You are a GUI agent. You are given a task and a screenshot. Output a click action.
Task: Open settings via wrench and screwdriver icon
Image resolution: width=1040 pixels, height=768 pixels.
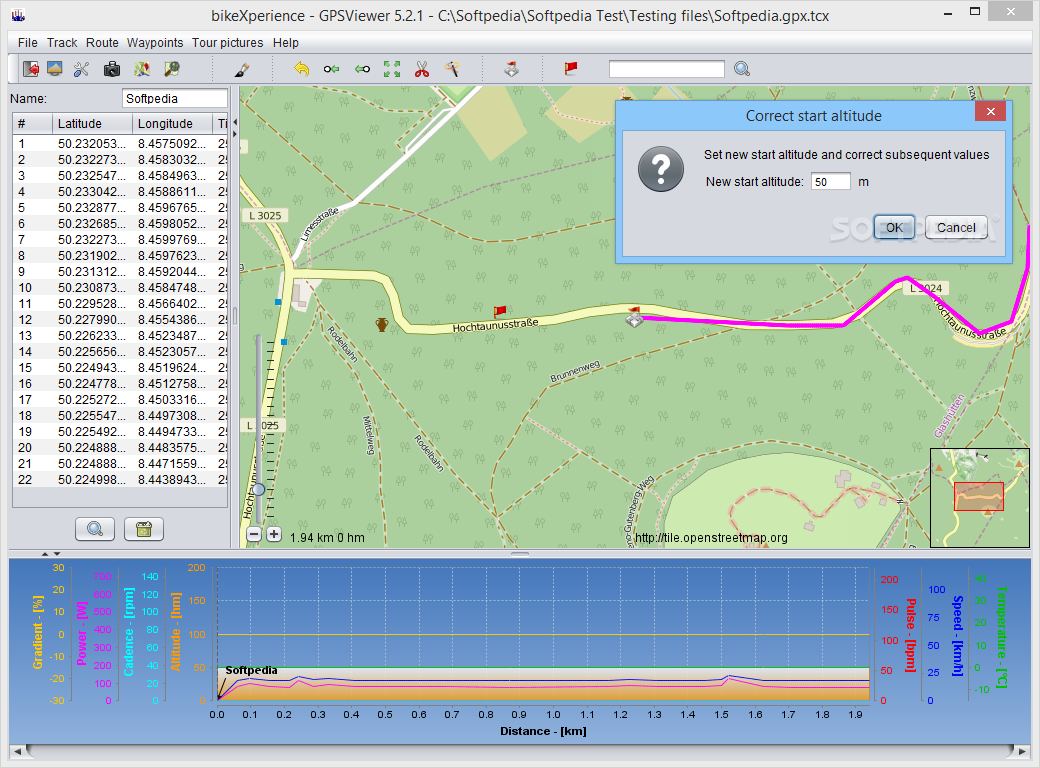click(x=82, y=69)
